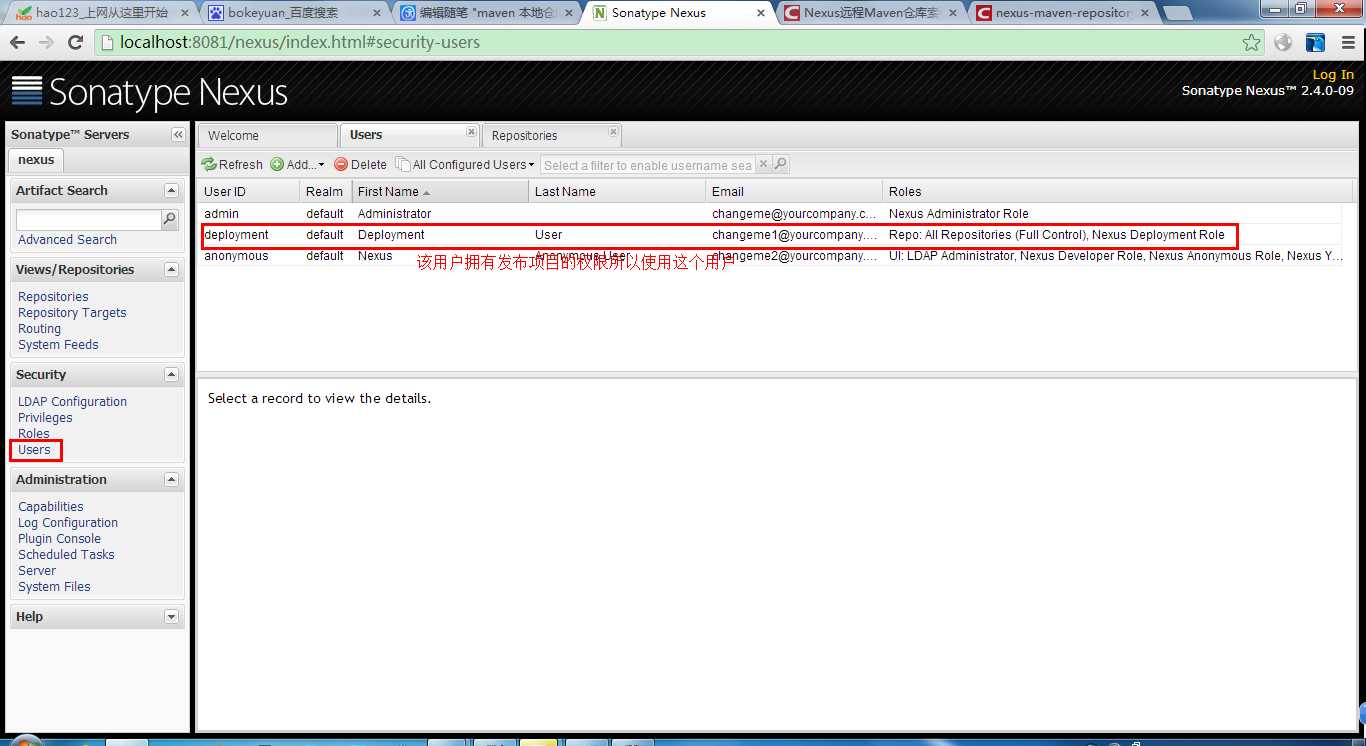Image resolution: width=1366 pixels, height=746 pixels.
Task: Switch to the bokeyuan browser tab
Action: (x=295, y=13)
